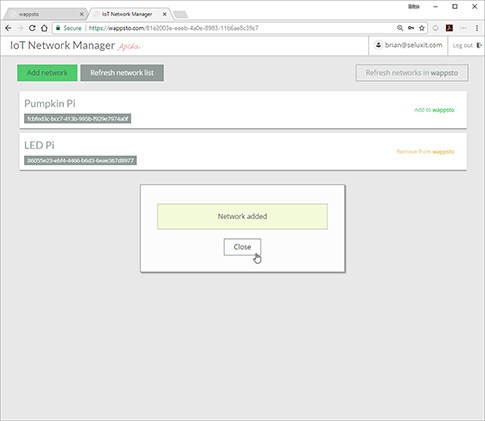The height and width of the screenshot is (421, 485).
Task: Open the browser home page icon
Action: click(44, 28)
